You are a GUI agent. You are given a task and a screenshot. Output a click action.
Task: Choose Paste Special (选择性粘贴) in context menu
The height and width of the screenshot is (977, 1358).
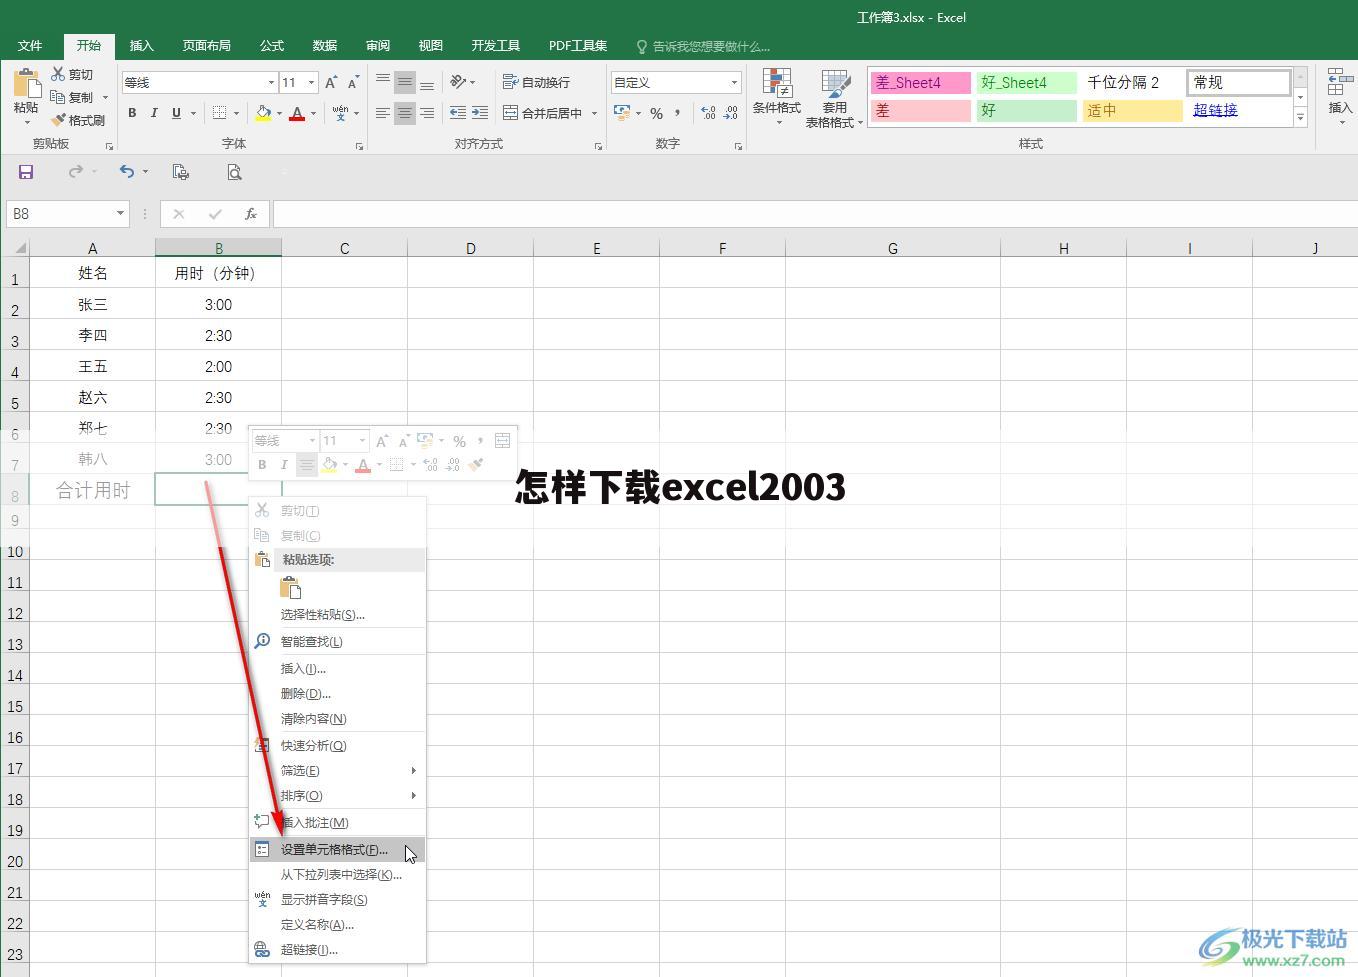point(338,614)
